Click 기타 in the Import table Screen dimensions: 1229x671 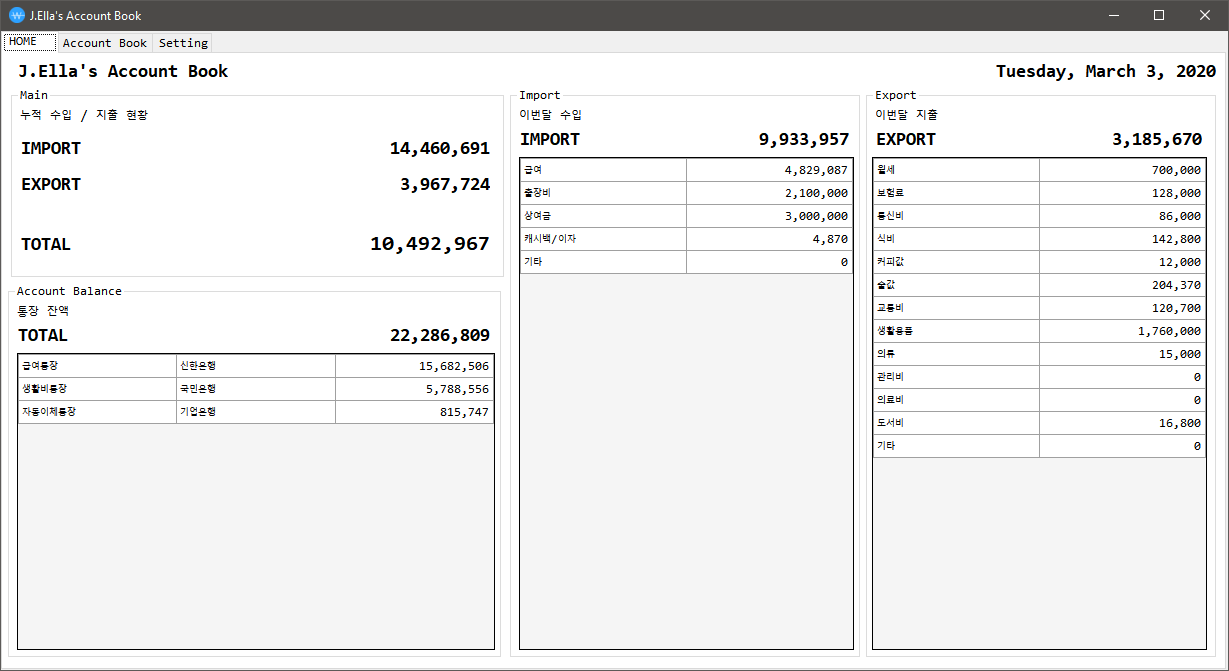coord(603,262)
